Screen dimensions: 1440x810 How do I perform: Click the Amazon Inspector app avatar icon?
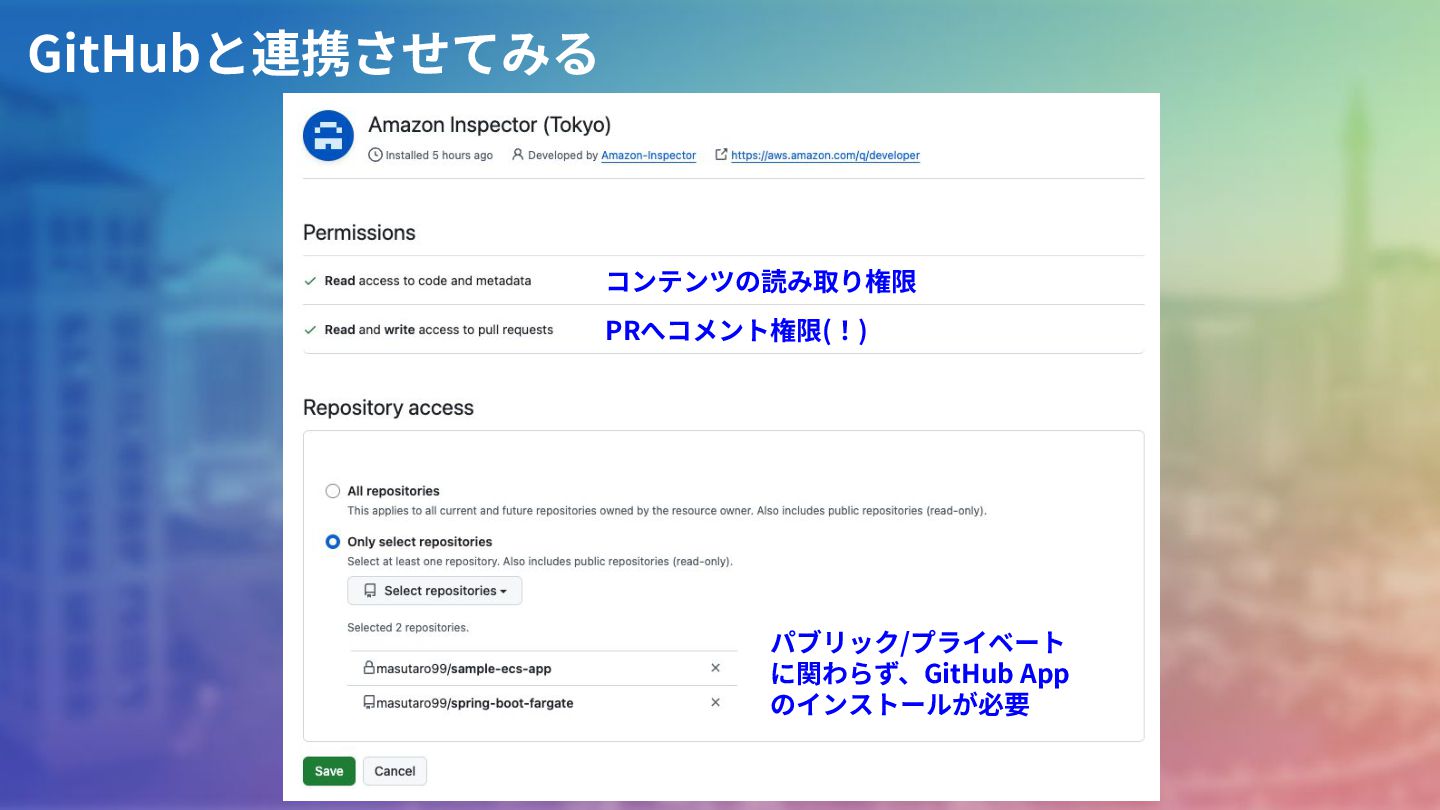[x=328, y=136]
